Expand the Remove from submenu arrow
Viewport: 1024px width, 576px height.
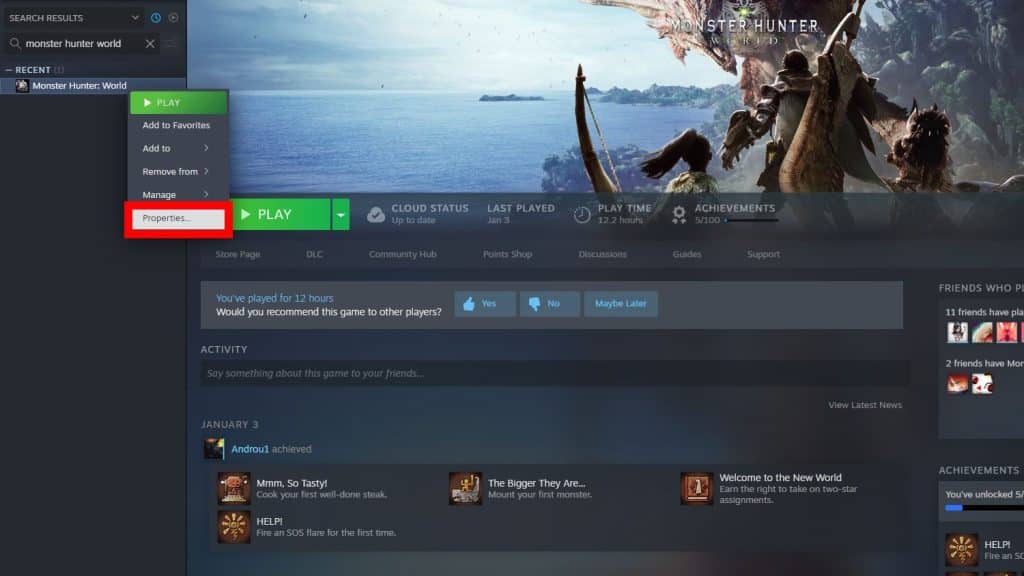point(206,171)
